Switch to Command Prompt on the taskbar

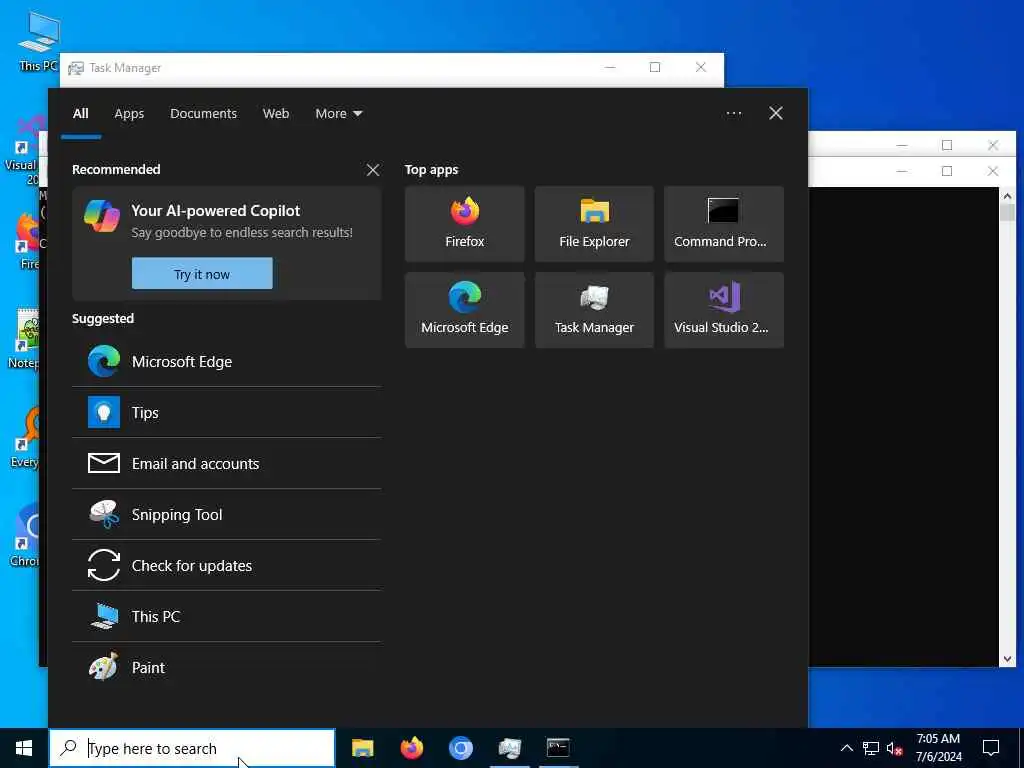coord(558,748)
